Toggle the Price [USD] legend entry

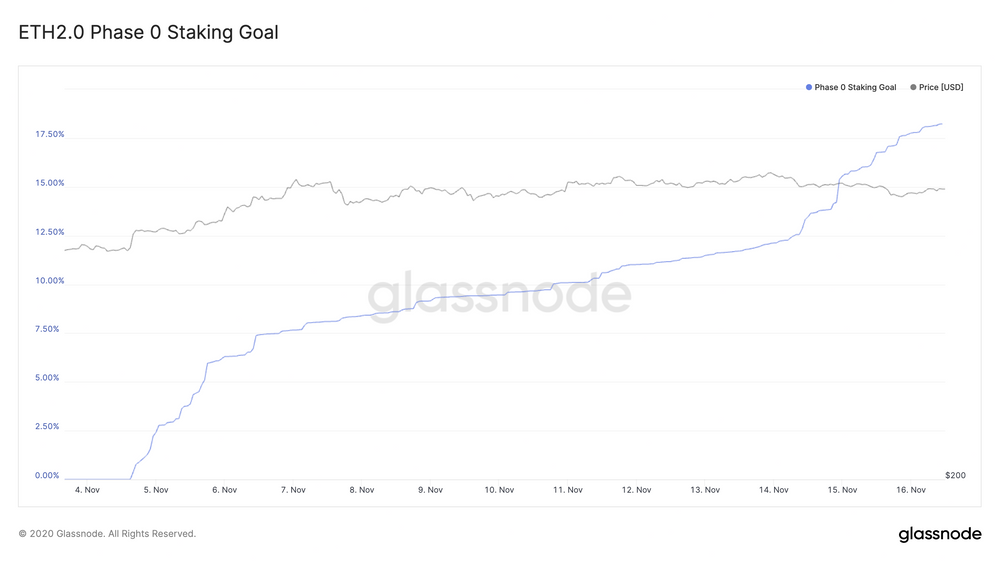pyautogui.click(x=937, y=87)
